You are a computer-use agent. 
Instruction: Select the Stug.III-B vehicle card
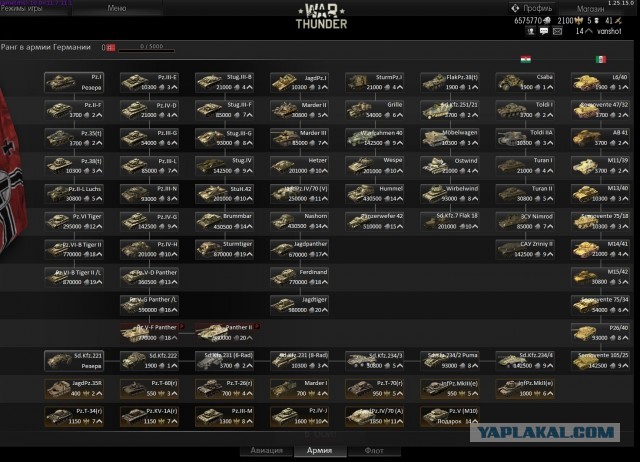224,82
